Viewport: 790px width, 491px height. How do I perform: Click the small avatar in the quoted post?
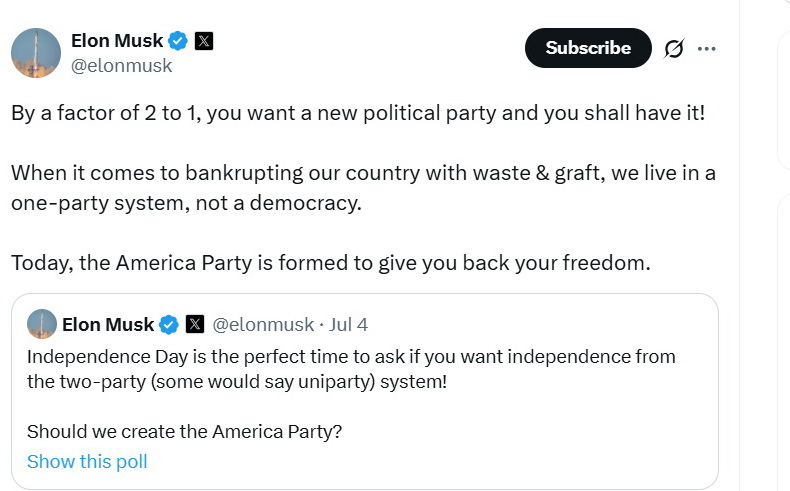tap(42, 324)
